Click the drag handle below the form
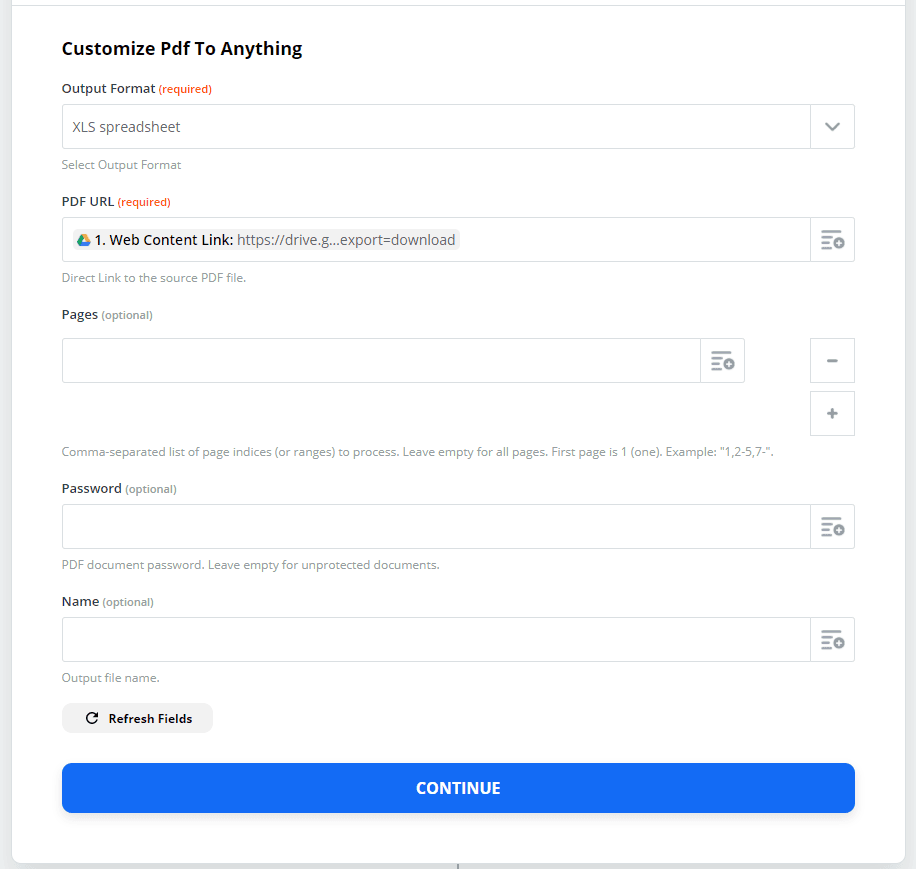This screenshot has width=916, height=869. [458, 866]
